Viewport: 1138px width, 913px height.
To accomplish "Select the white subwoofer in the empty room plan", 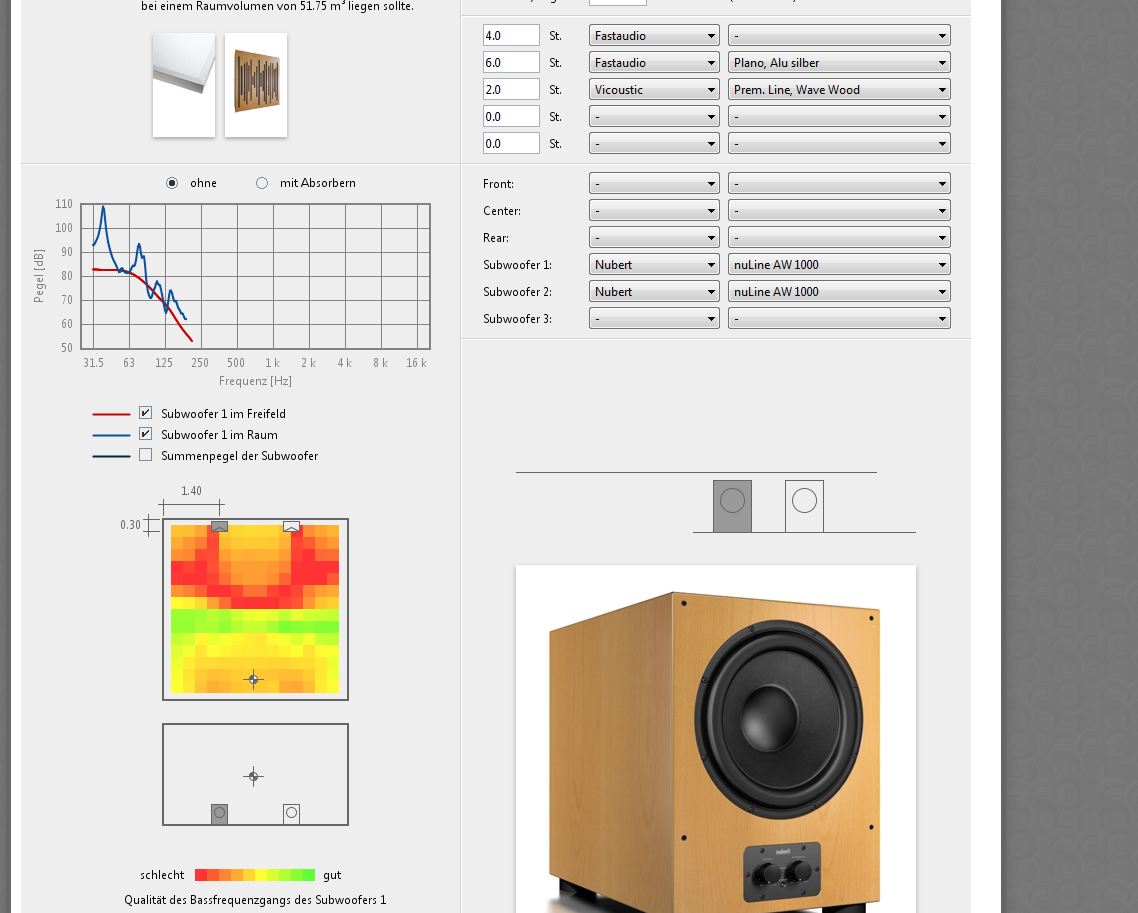I will tap(291, 814).
